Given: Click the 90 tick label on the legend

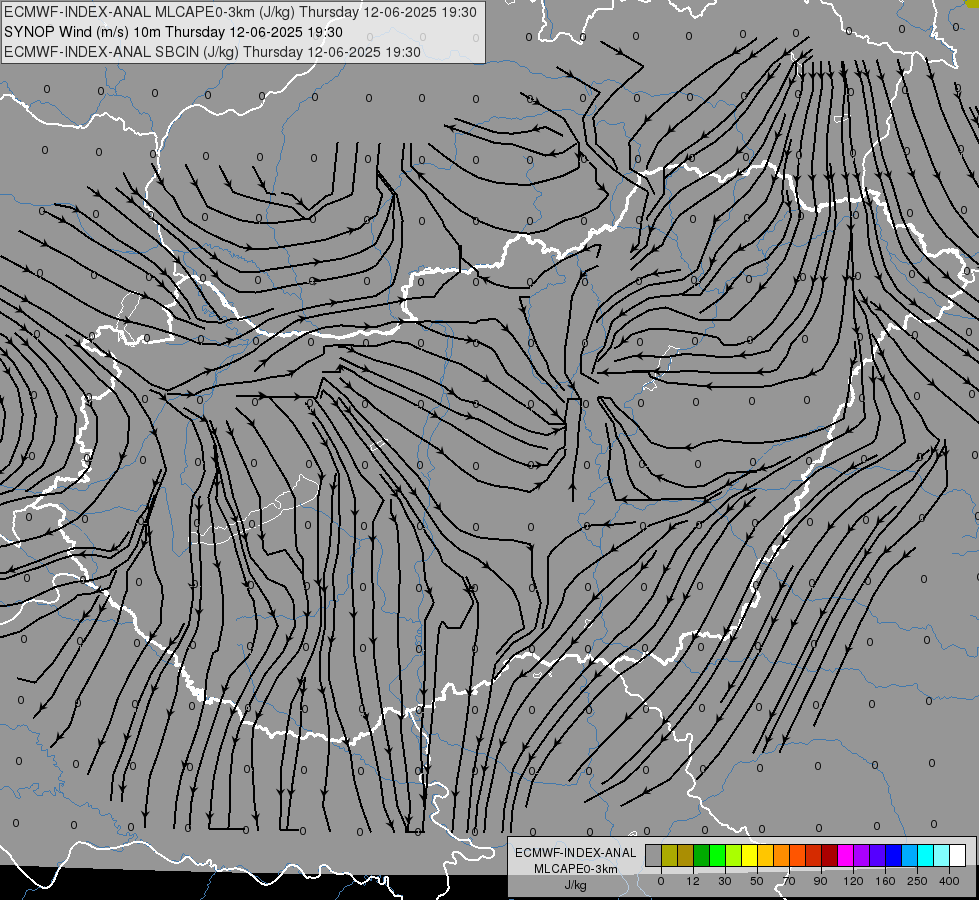Looking at the screenshot, I should [820, 881].
